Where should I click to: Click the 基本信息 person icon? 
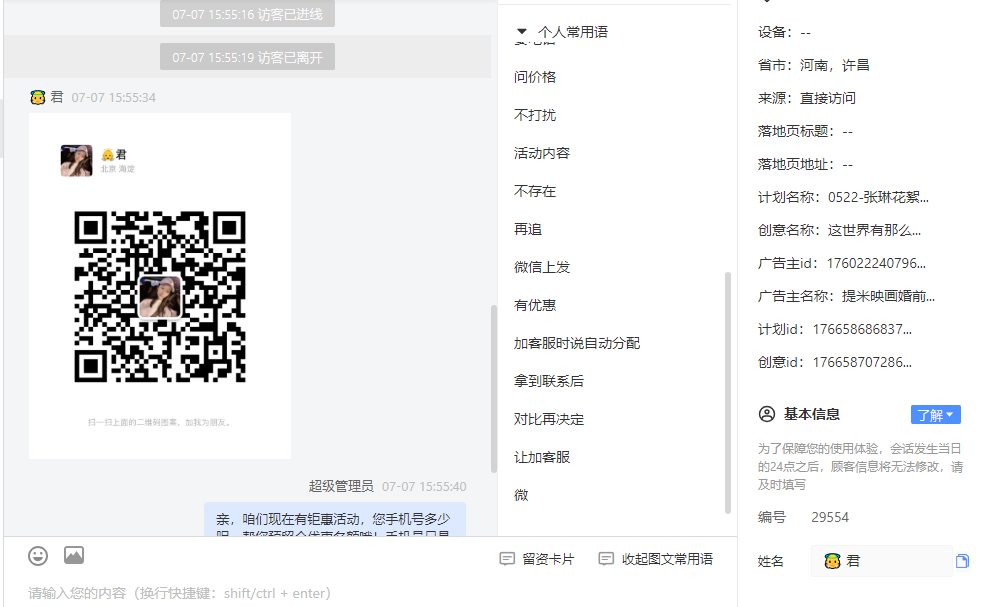click(x=767, y=414)
